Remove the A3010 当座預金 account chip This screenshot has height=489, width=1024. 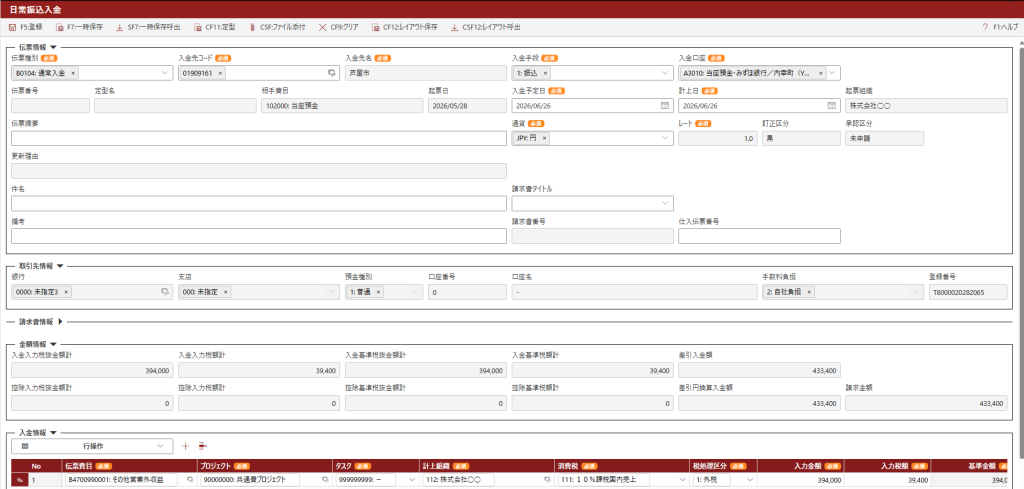click(x=821, y=73)
